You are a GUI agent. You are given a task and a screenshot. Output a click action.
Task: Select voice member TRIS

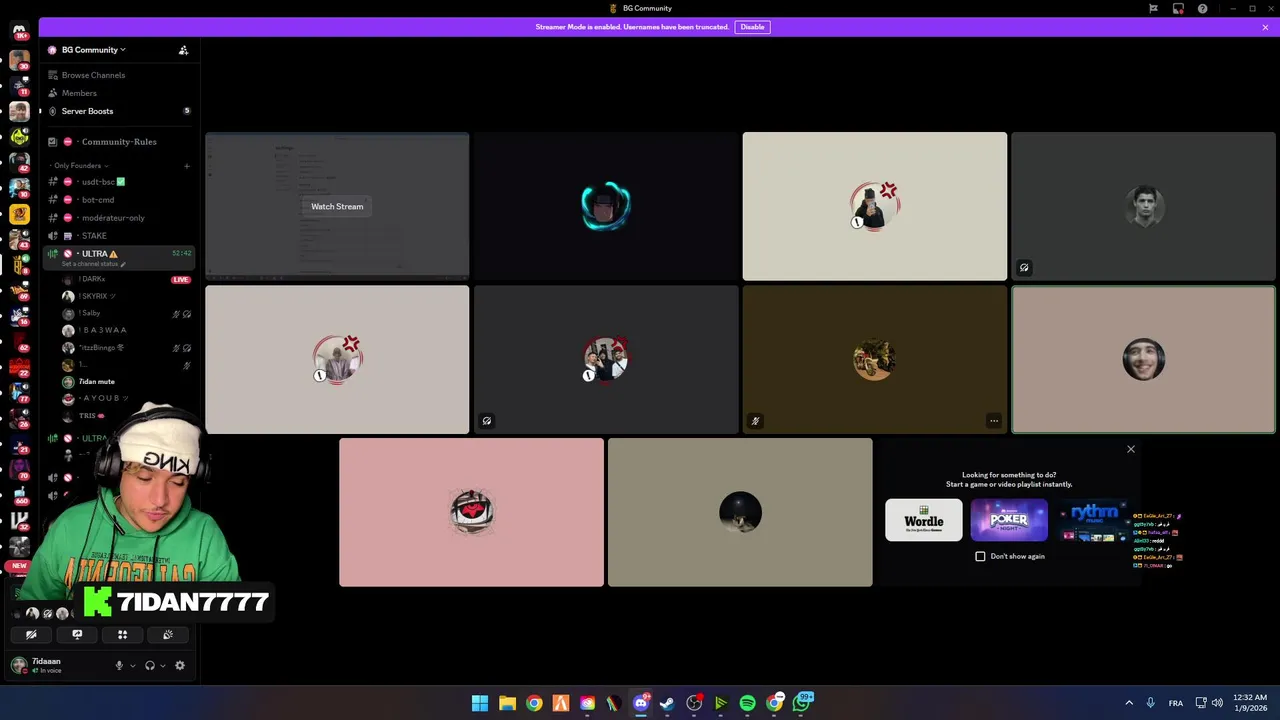click(x=92, y=415)
